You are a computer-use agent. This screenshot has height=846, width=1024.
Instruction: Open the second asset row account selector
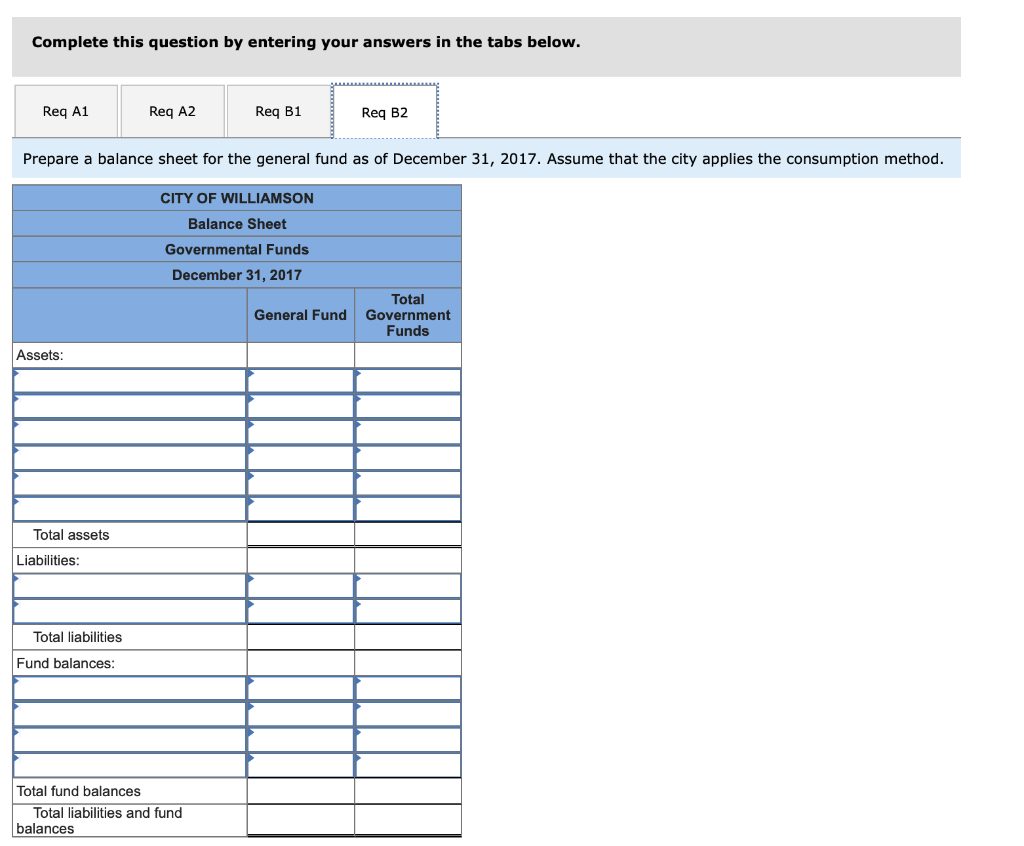point(128,405)
